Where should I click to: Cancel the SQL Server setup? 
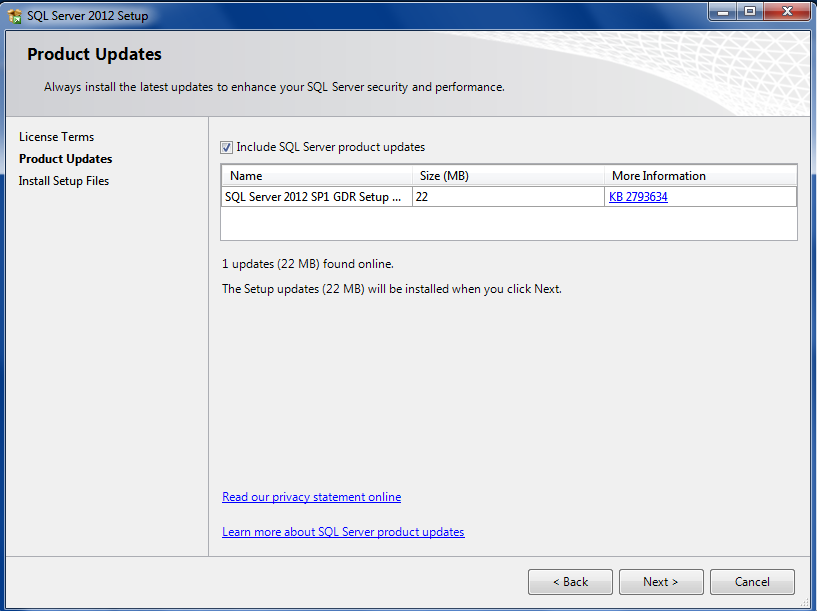752,582
